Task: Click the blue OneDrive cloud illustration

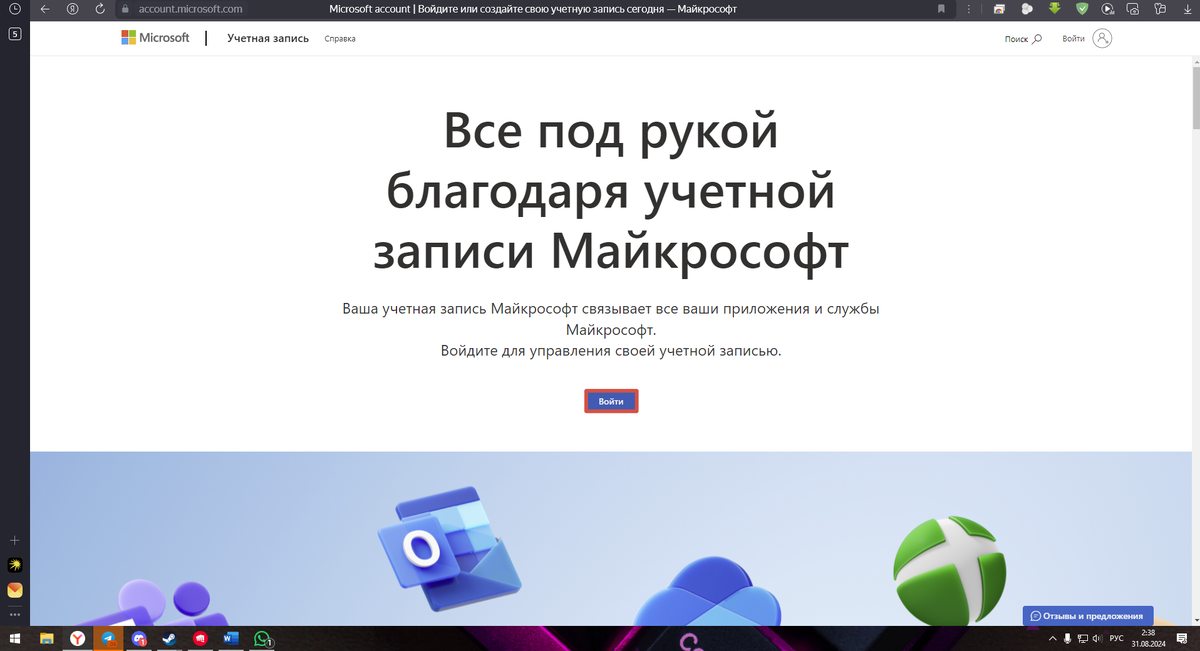Action: pos(709,590)
